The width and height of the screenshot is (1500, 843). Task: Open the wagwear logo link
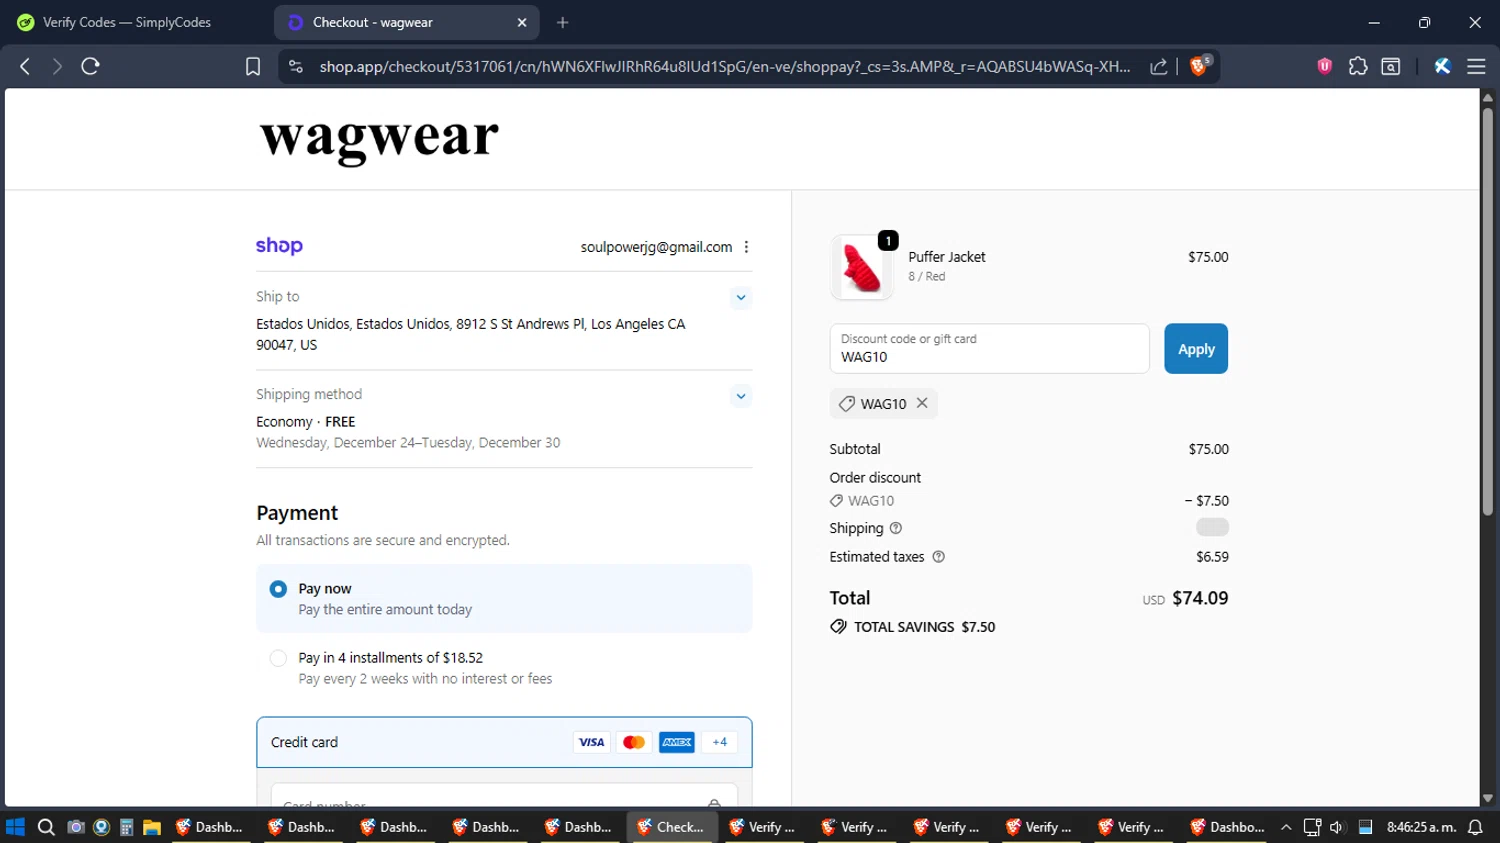(379, 138)
